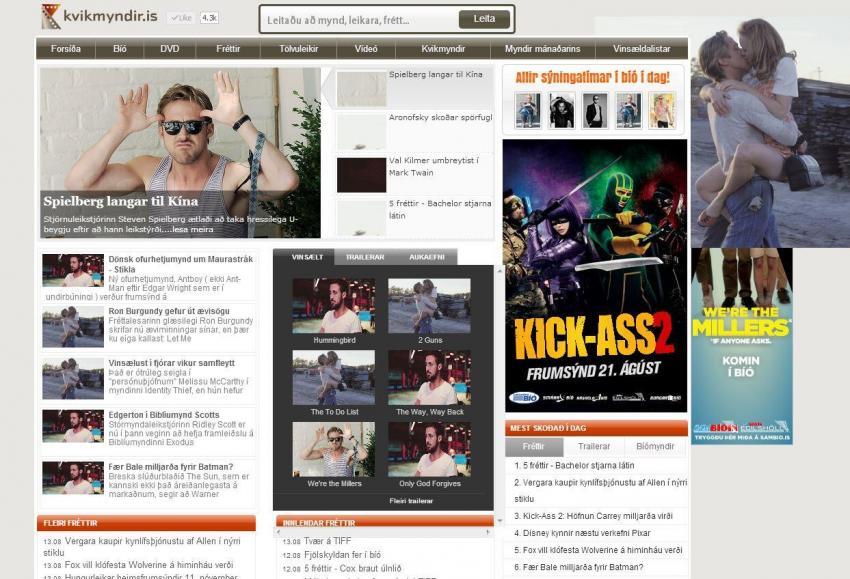Click the search input field
Screen dimensions: 850x579
pyautogui.click(x=360, y=20)
